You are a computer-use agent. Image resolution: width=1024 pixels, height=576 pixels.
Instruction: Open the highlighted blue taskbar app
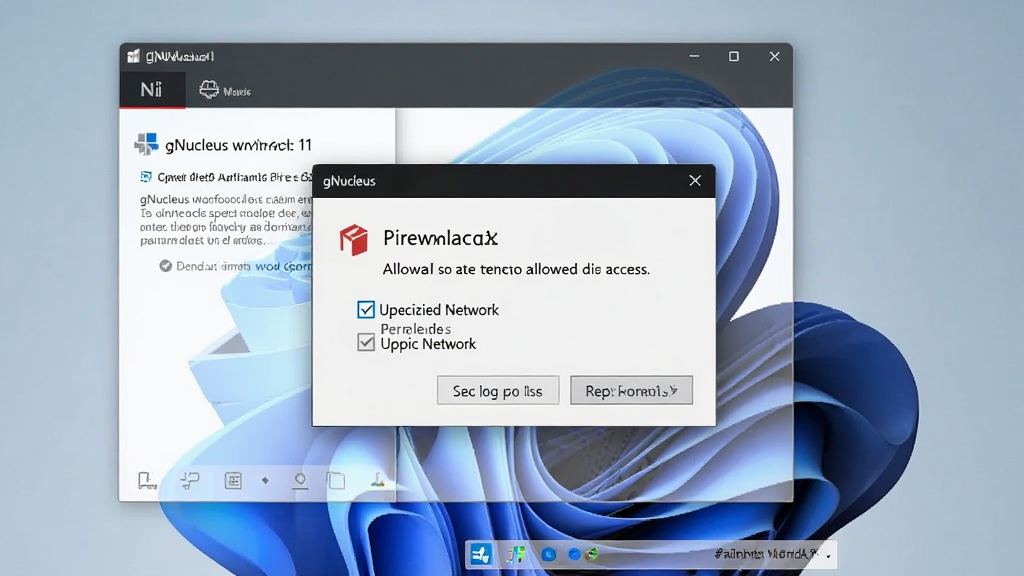[x=481, y=554]
